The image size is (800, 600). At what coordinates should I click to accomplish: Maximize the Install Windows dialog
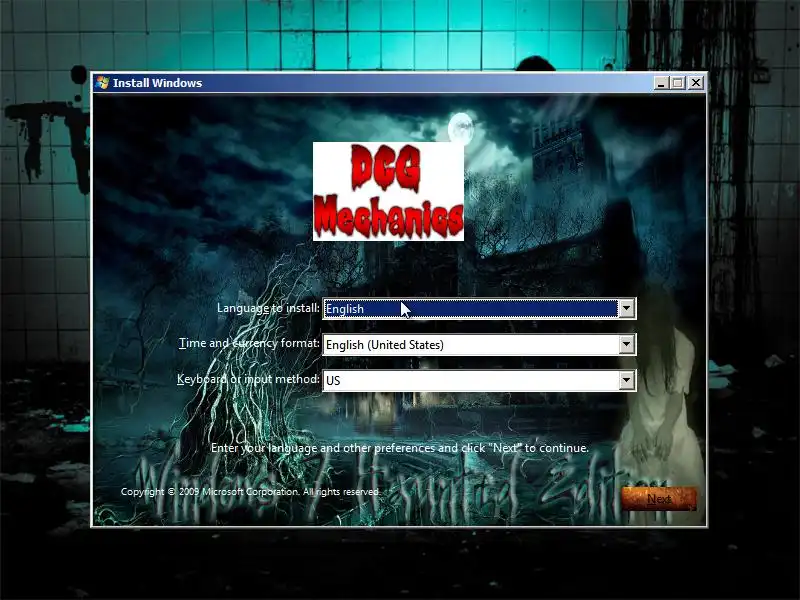[678, 83]
